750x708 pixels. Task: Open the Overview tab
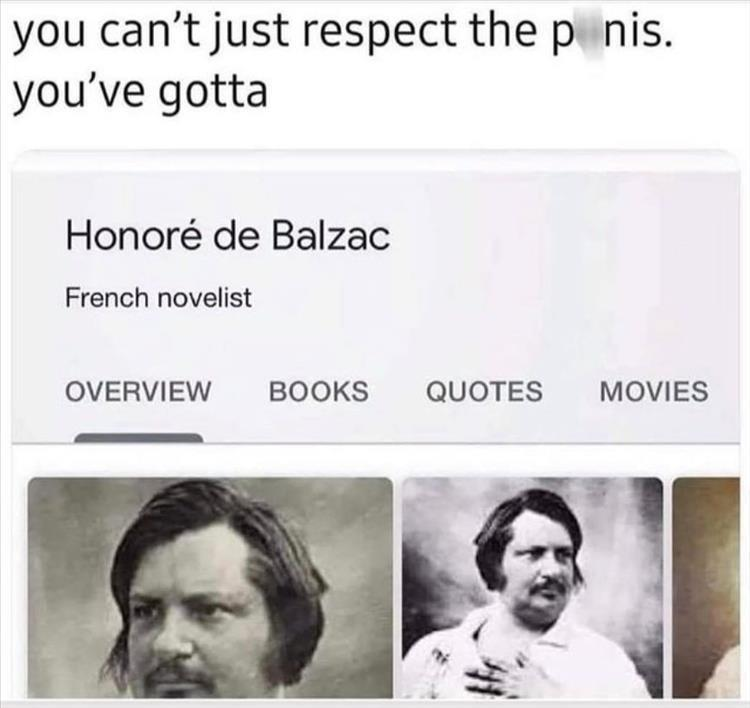pyautogui.click(x=137, y=391)
